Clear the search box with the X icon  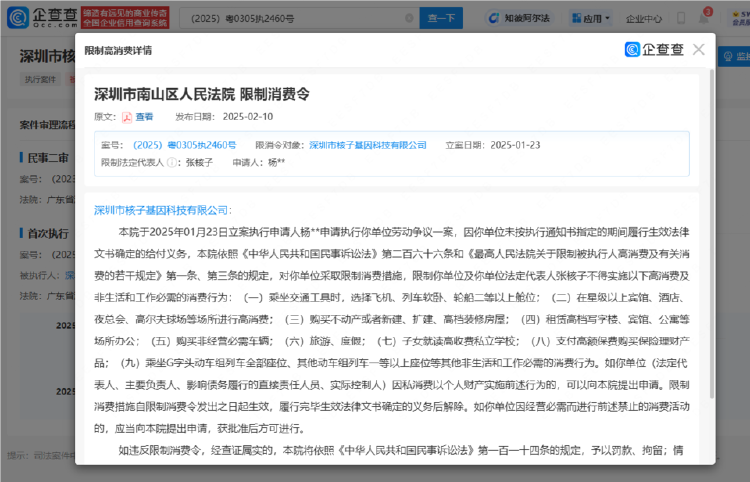point(409,18)
